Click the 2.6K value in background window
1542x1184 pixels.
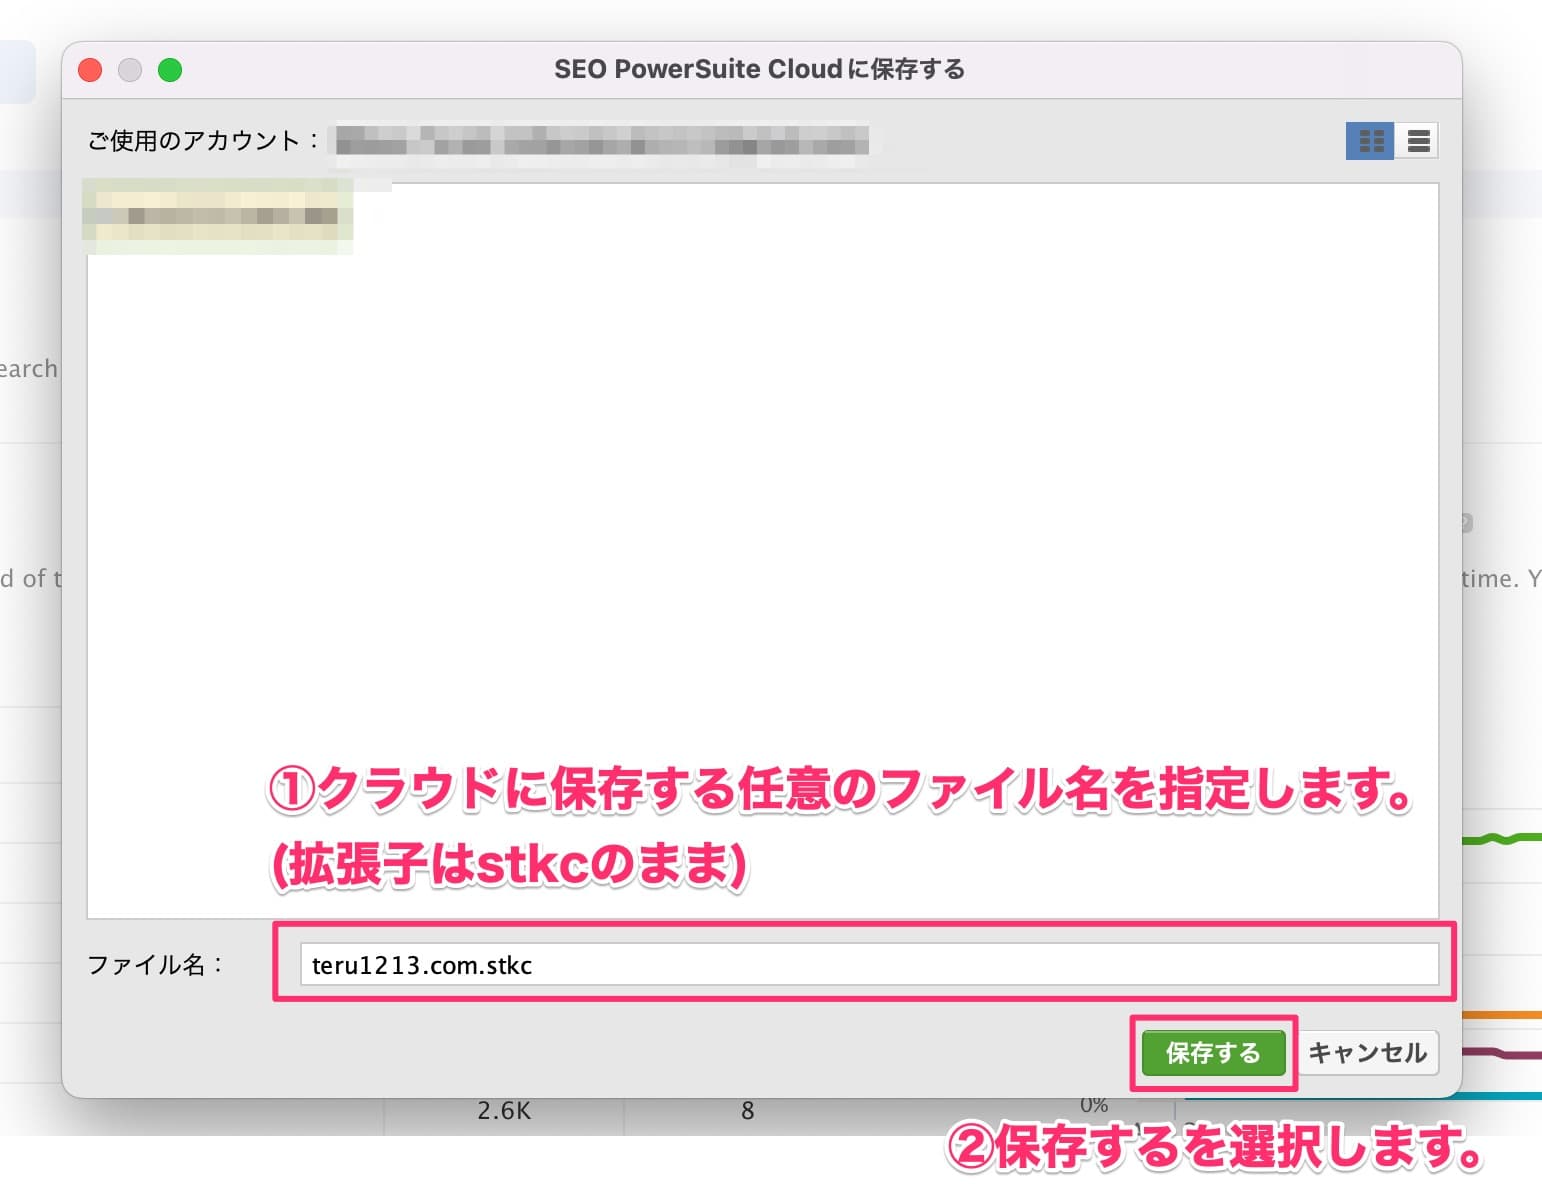click(504, 1111)
